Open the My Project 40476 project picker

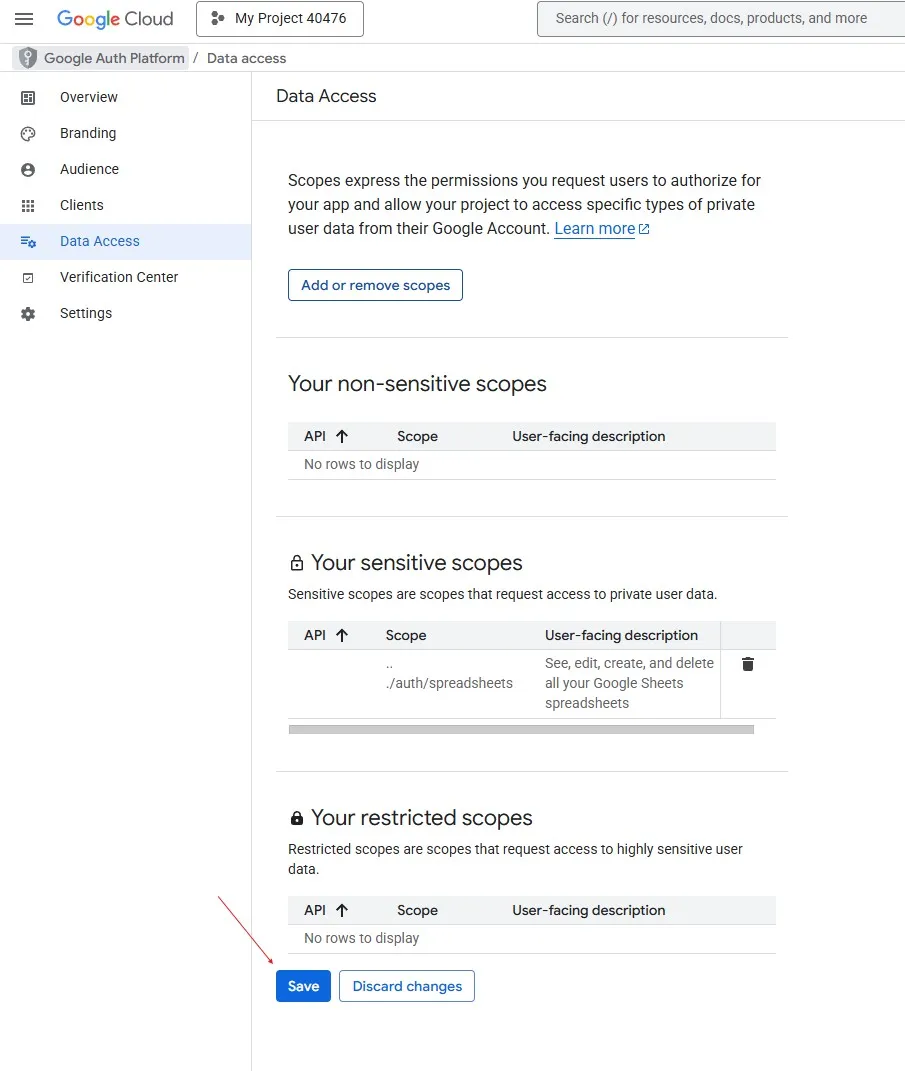(279, 19)
